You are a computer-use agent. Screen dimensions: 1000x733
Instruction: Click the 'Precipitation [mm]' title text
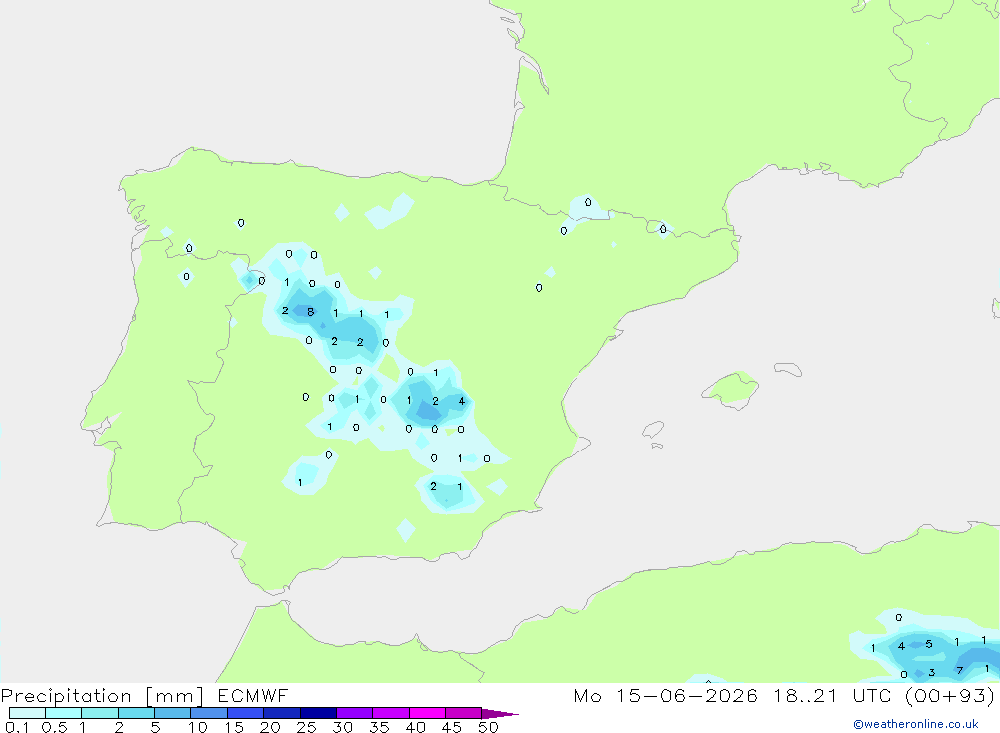pyautogui.click(x=102, y=696)
